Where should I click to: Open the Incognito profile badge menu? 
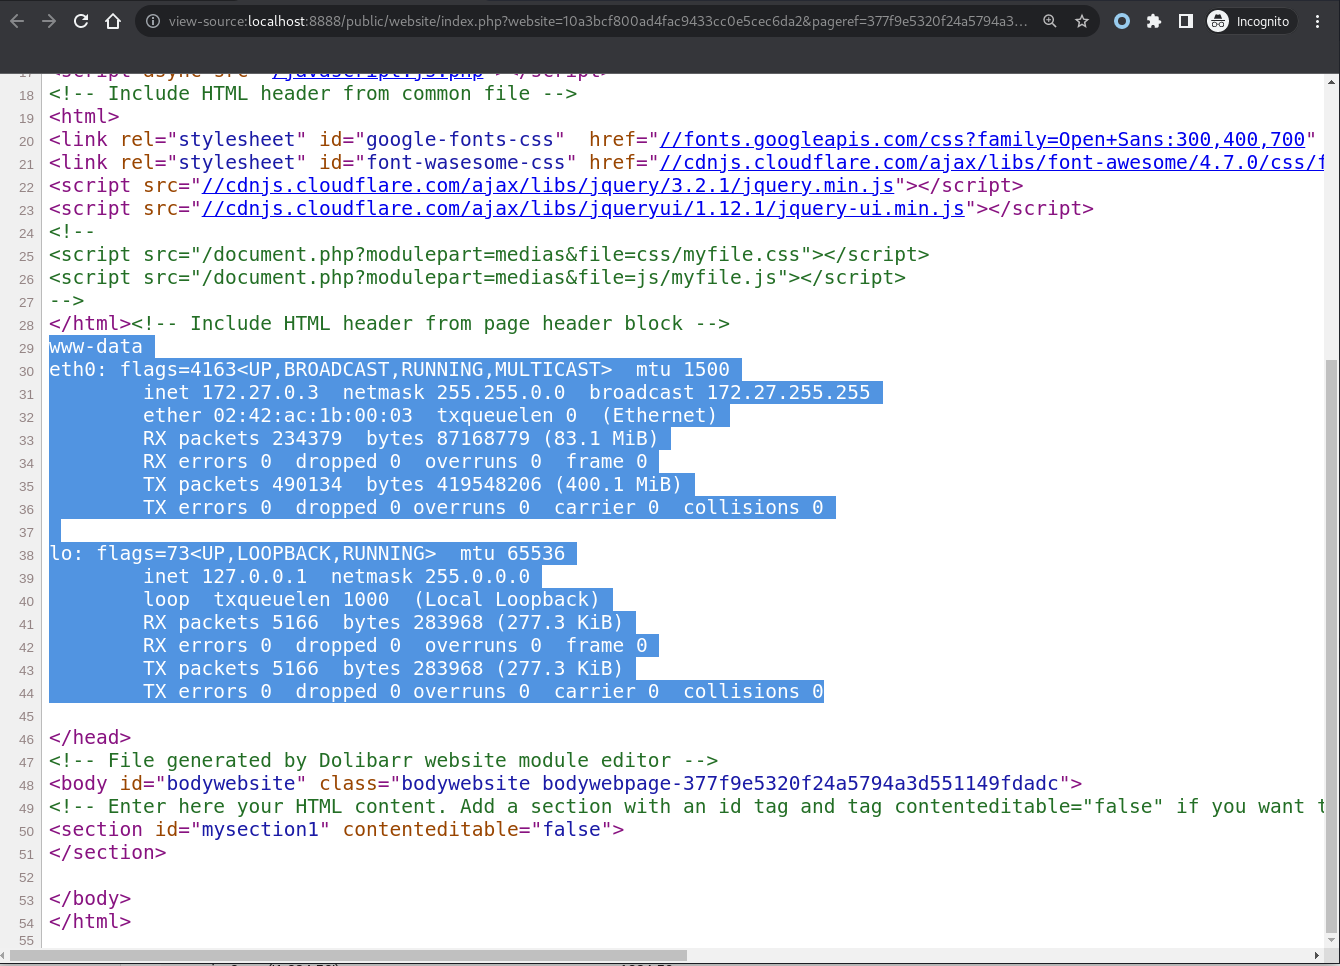click(1250, 20)
